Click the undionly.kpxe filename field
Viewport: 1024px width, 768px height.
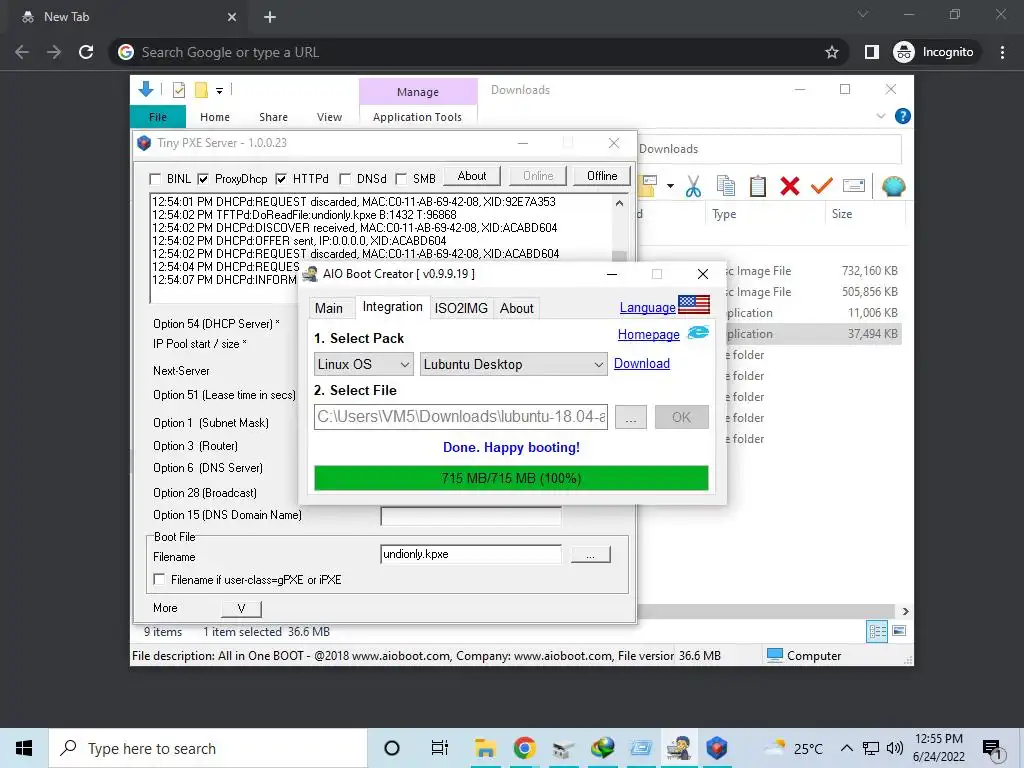coord(471,554)
